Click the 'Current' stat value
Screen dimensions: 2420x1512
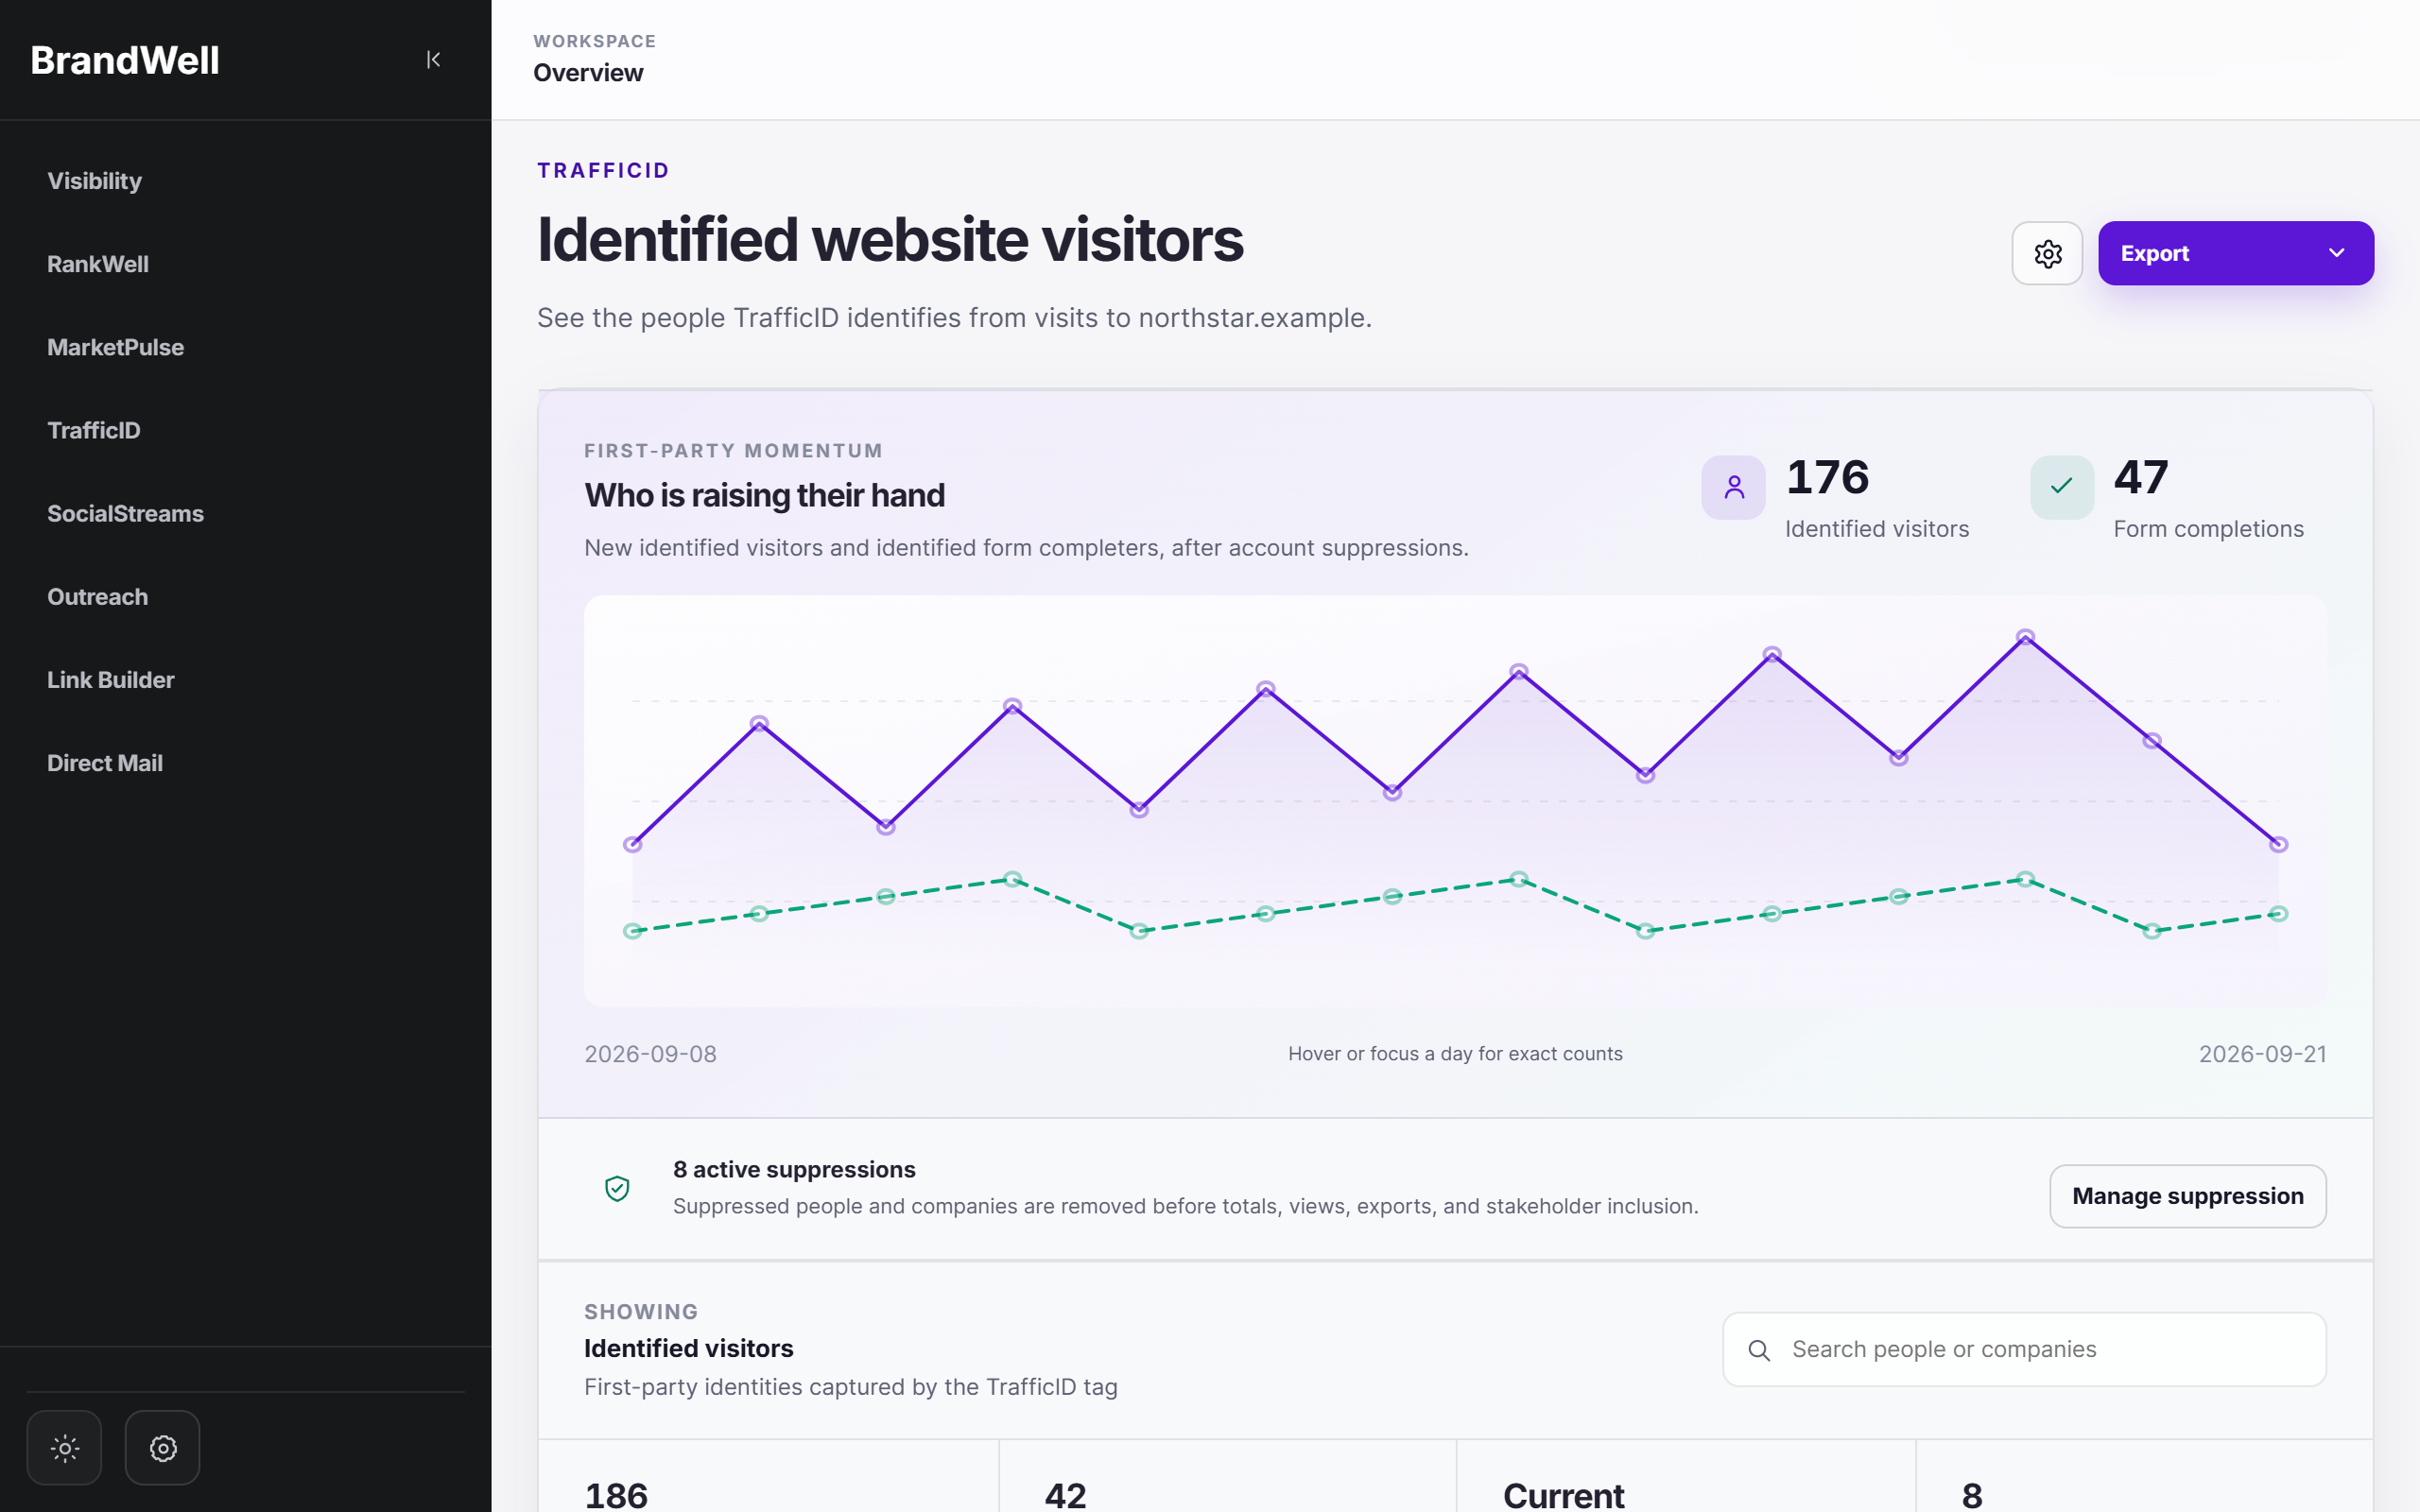pyautogui.click(x=1563, y=1495)
